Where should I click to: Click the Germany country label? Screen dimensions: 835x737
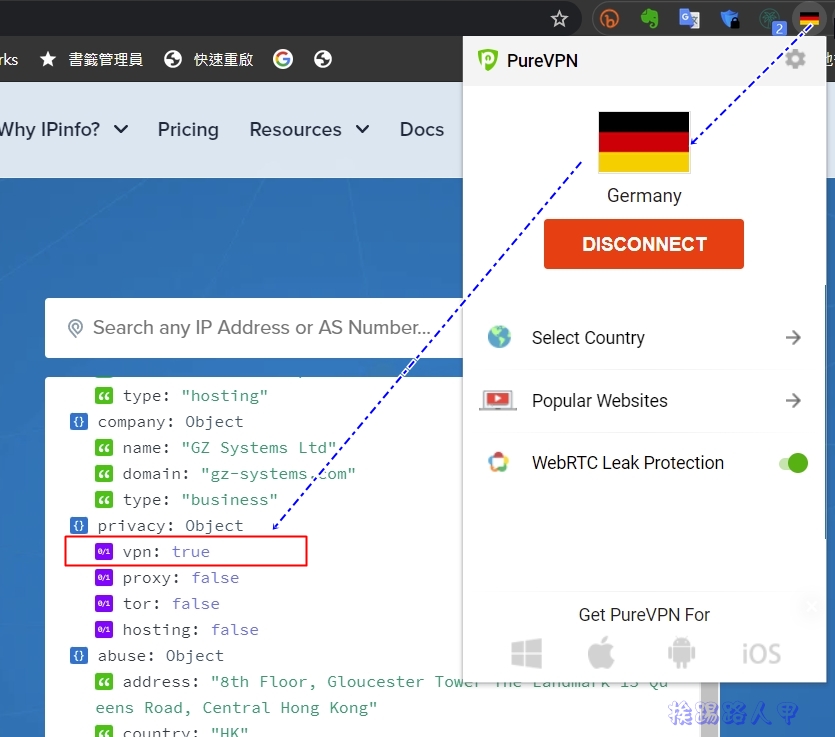(x=644, y=196)
